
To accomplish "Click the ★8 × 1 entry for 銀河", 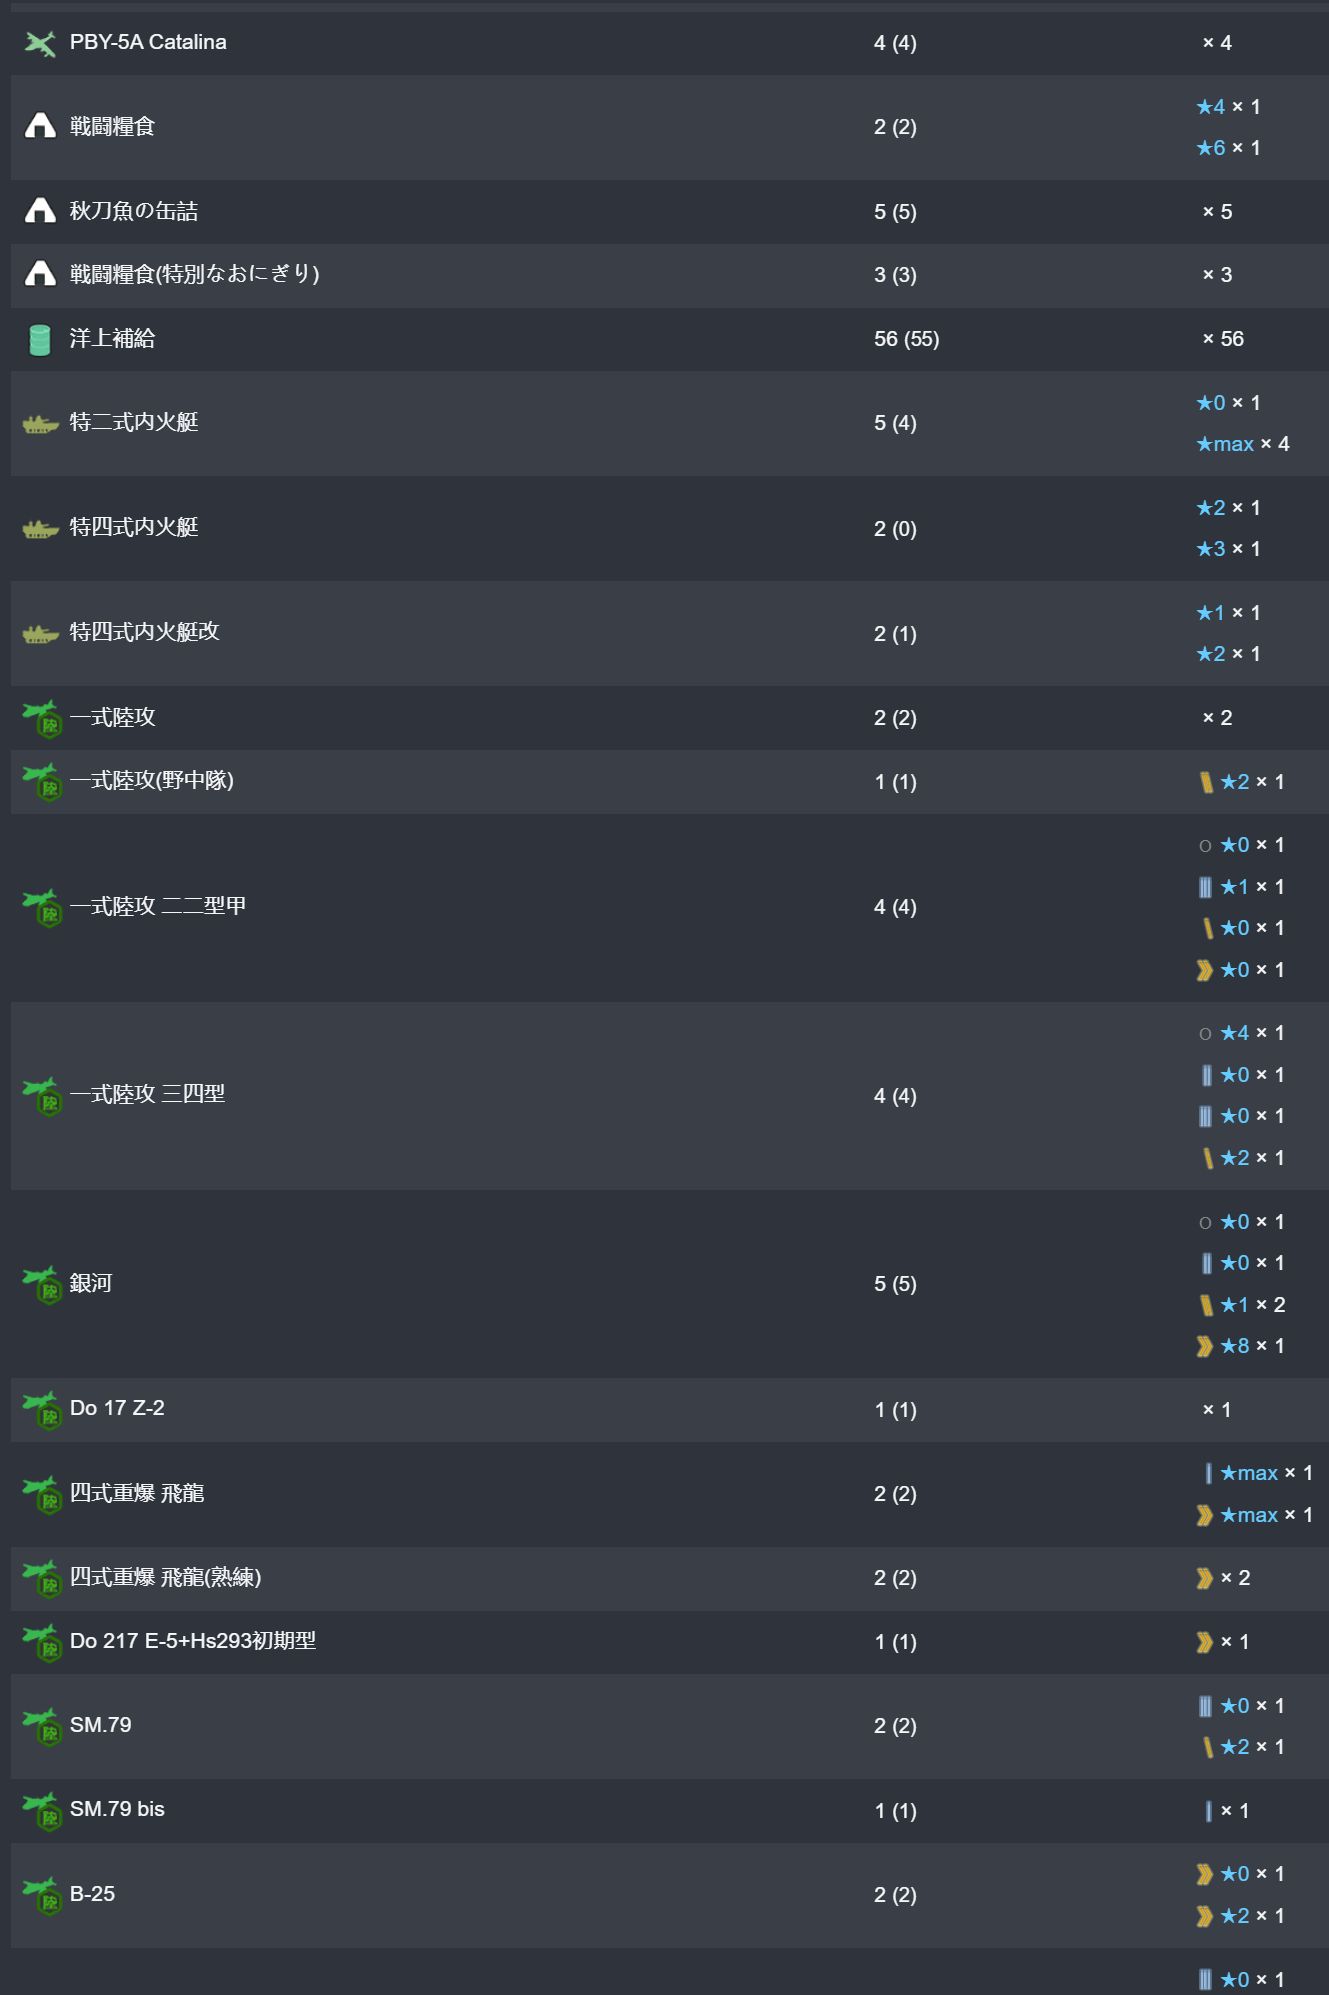I will click(x=1240, y=1346).
